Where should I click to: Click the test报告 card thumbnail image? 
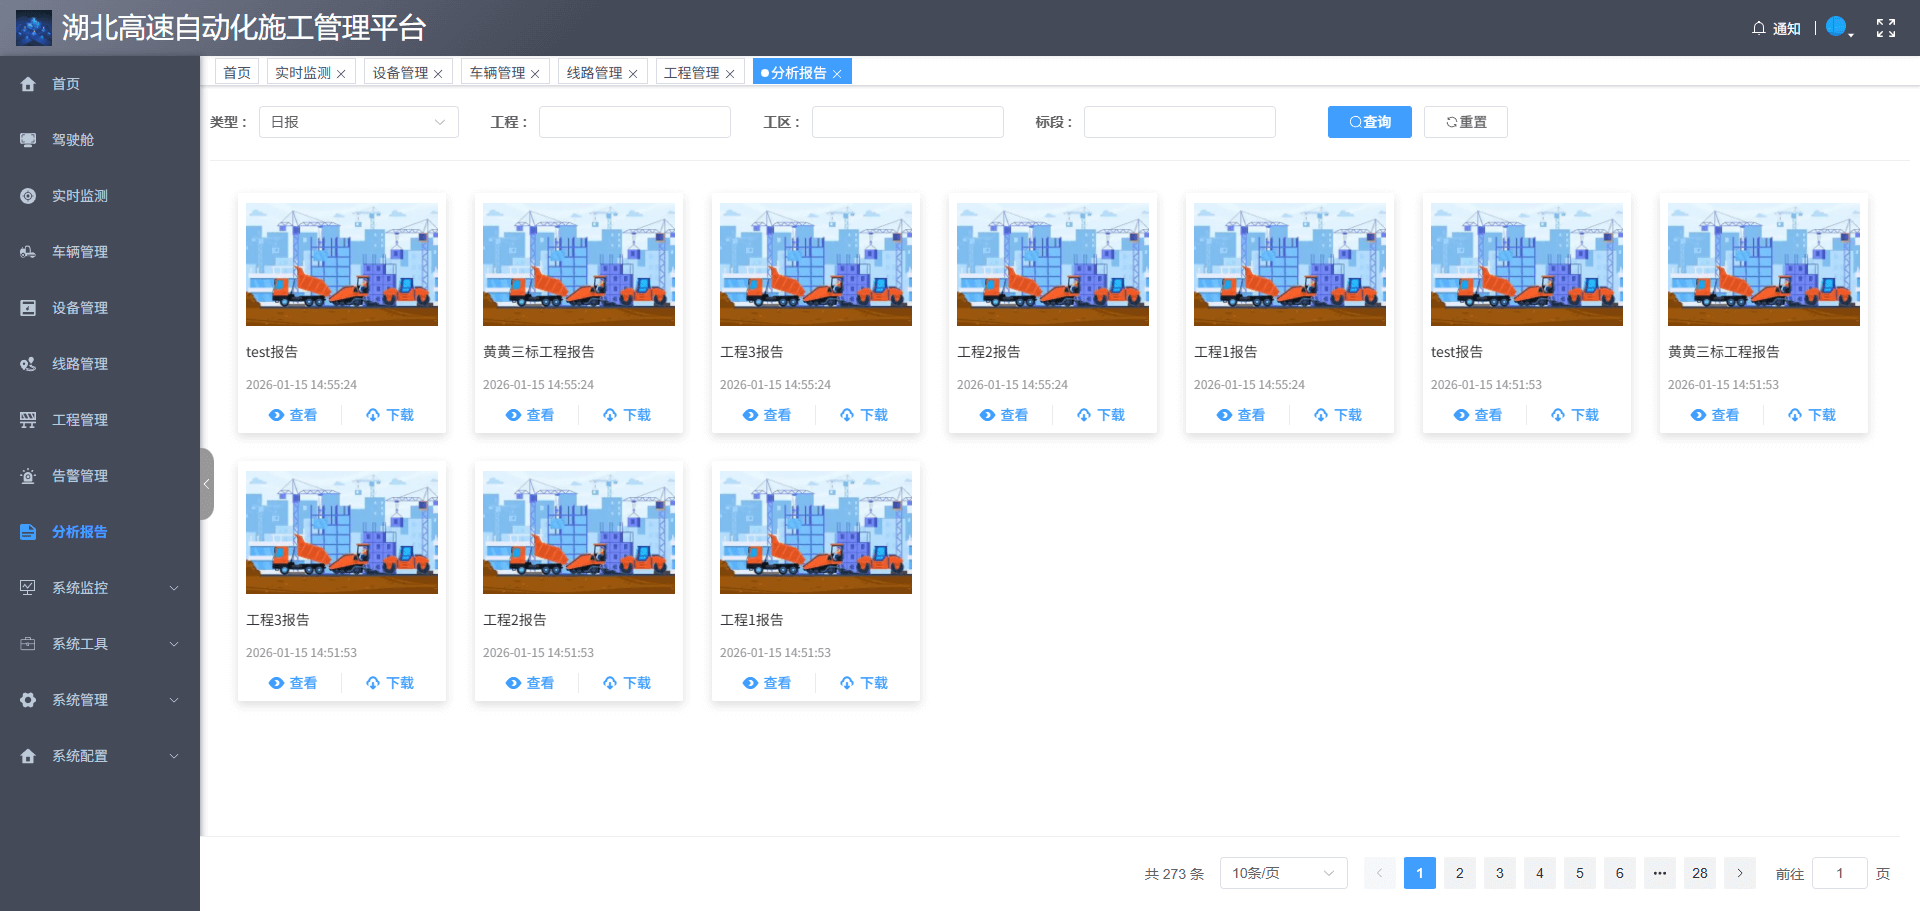341,264
